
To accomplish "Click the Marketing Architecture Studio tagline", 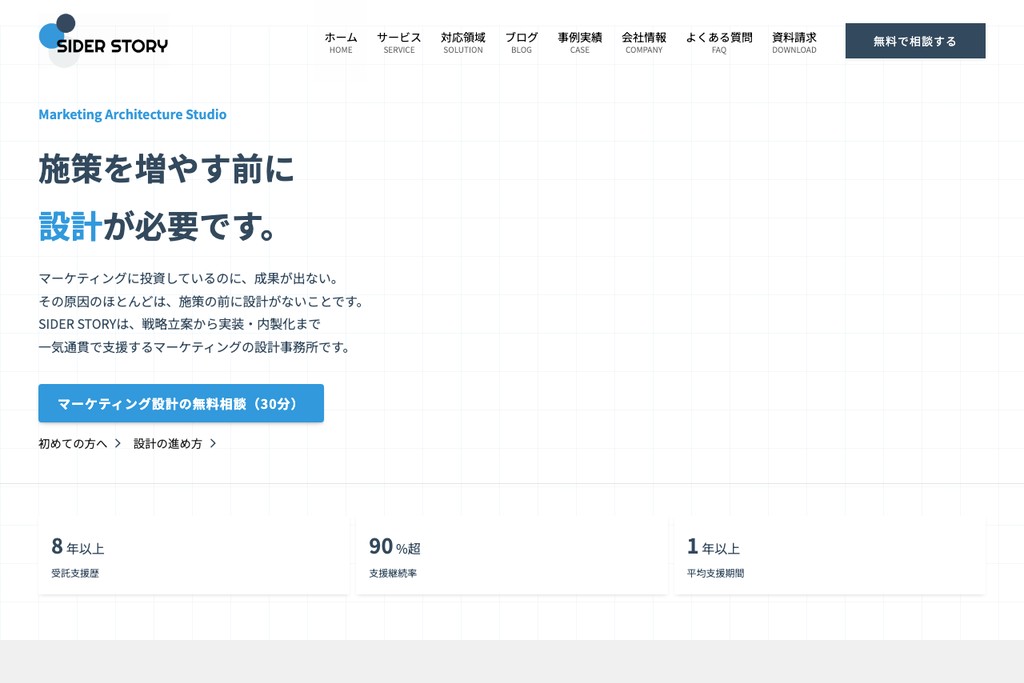I will coord(133,114).
